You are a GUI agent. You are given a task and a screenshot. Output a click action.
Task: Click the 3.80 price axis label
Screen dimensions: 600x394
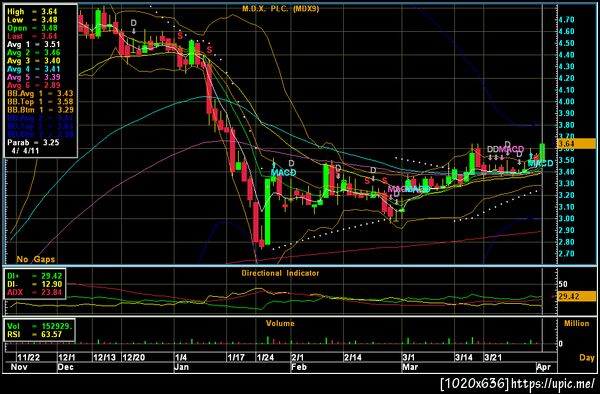coord(566,125)
